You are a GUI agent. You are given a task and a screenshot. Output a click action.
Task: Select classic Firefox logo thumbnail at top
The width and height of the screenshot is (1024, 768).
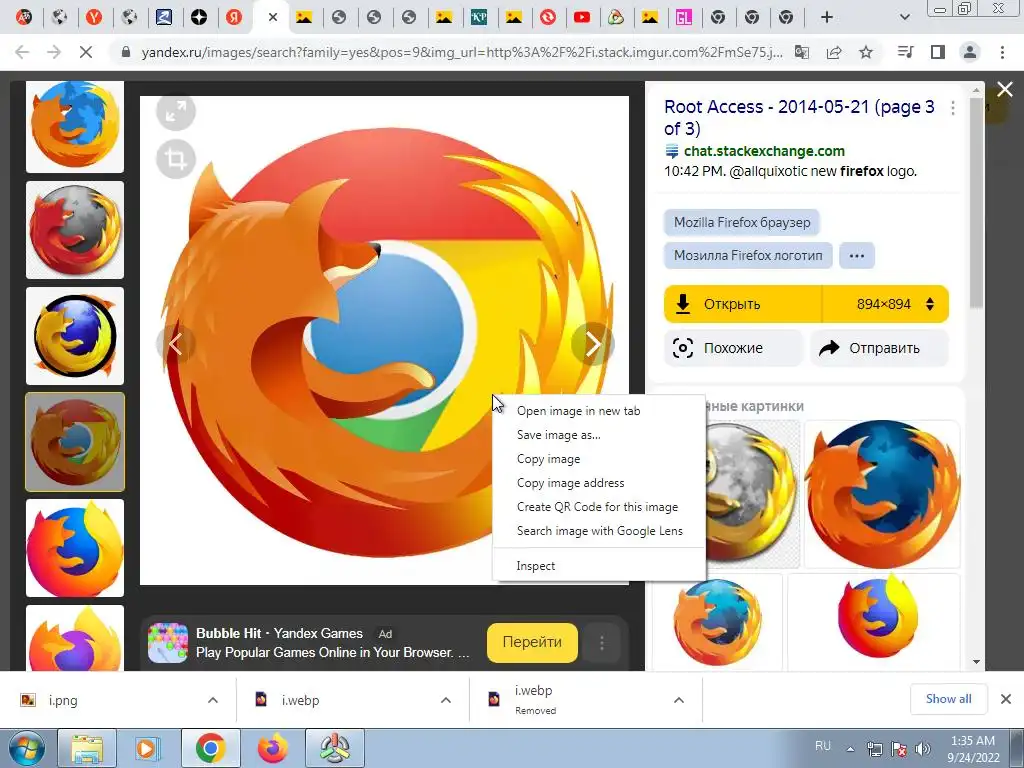pos(74,125)
